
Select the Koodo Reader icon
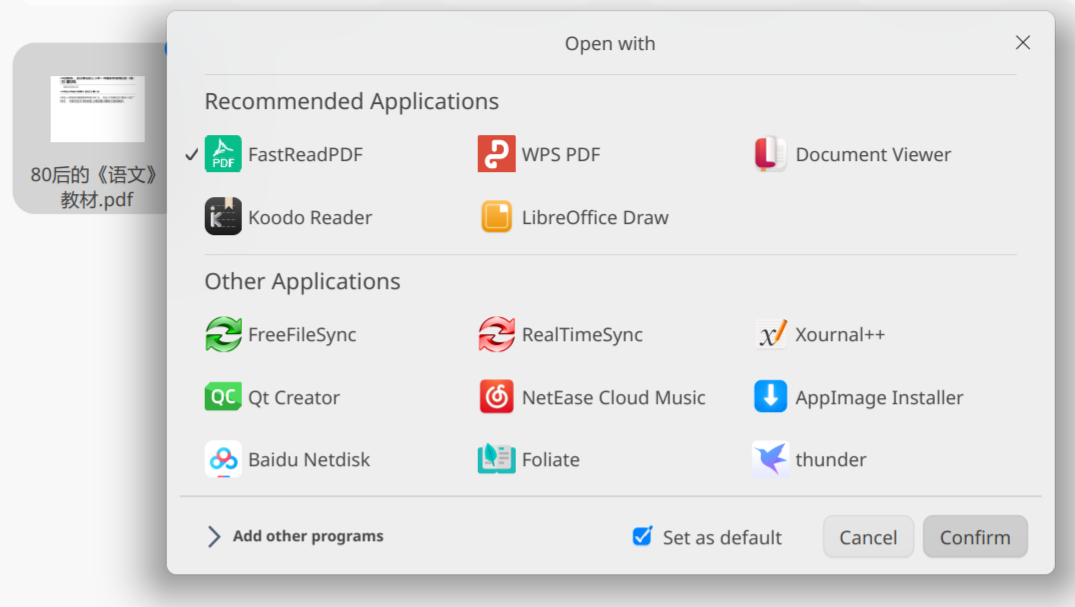tap(223, 217)
